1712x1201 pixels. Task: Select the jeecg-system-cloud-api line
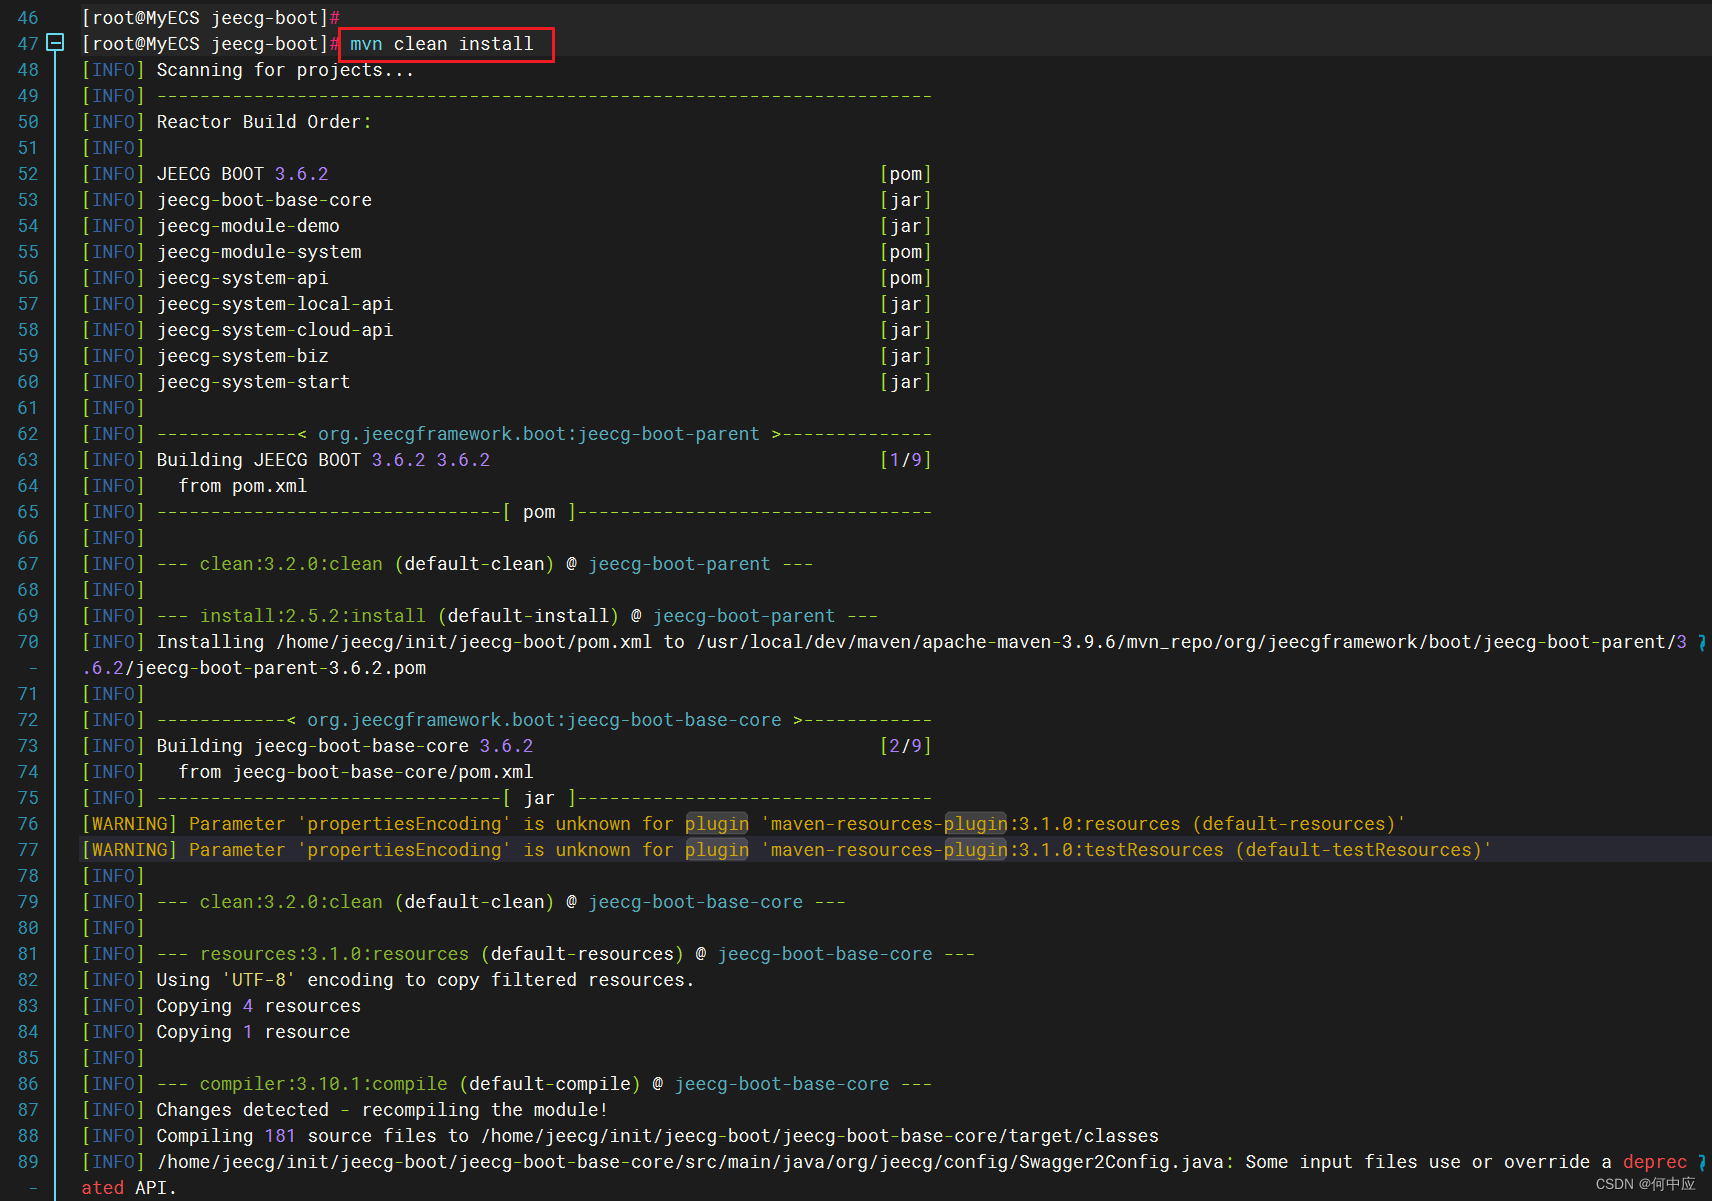coord(275,330)
